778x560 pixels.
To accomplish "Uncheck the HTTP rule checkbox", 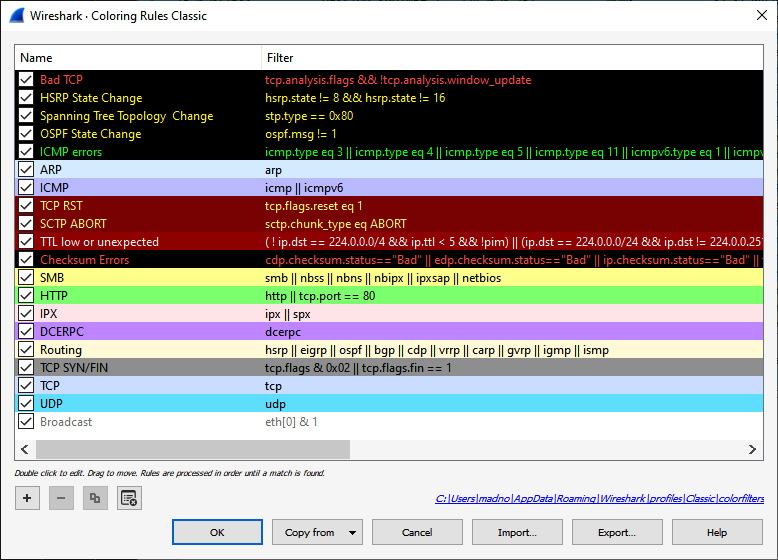I will coord(26,296).
